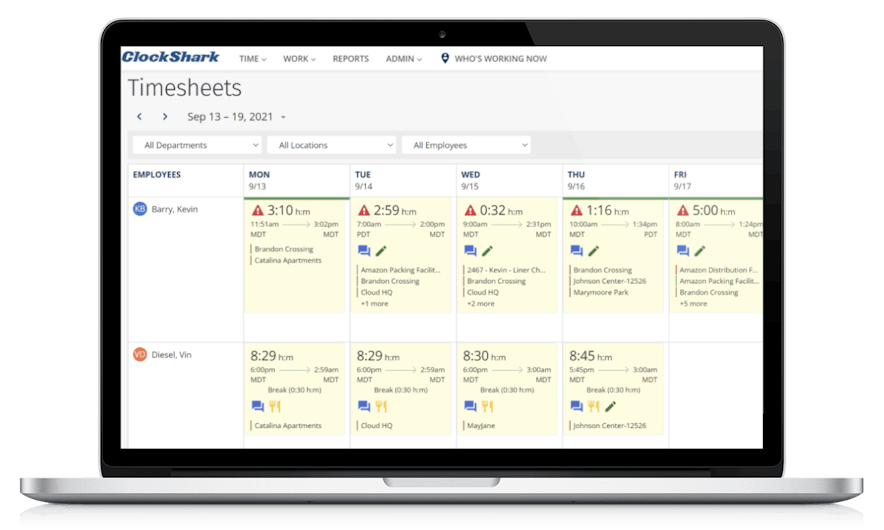
Task: Open the ADMIN menu
Action: coord(404,59)
